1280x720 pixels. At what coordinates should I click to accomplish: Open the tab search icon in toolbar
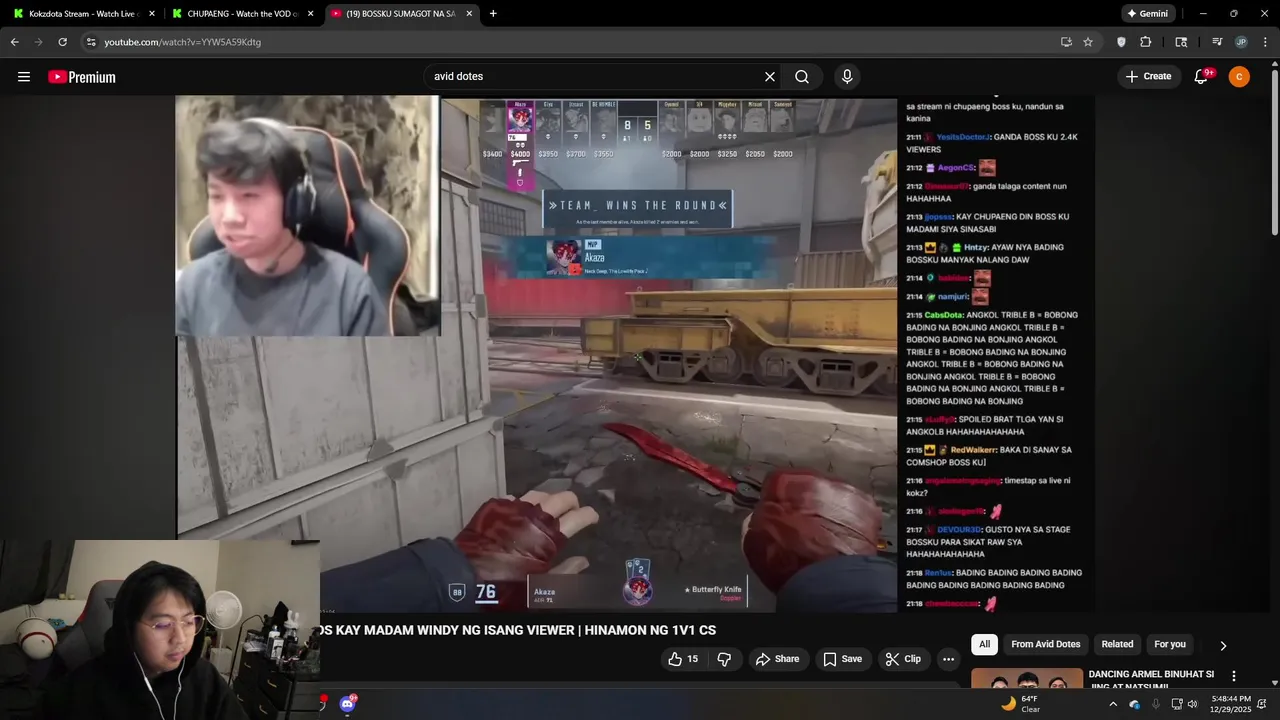coord(1181,42)
